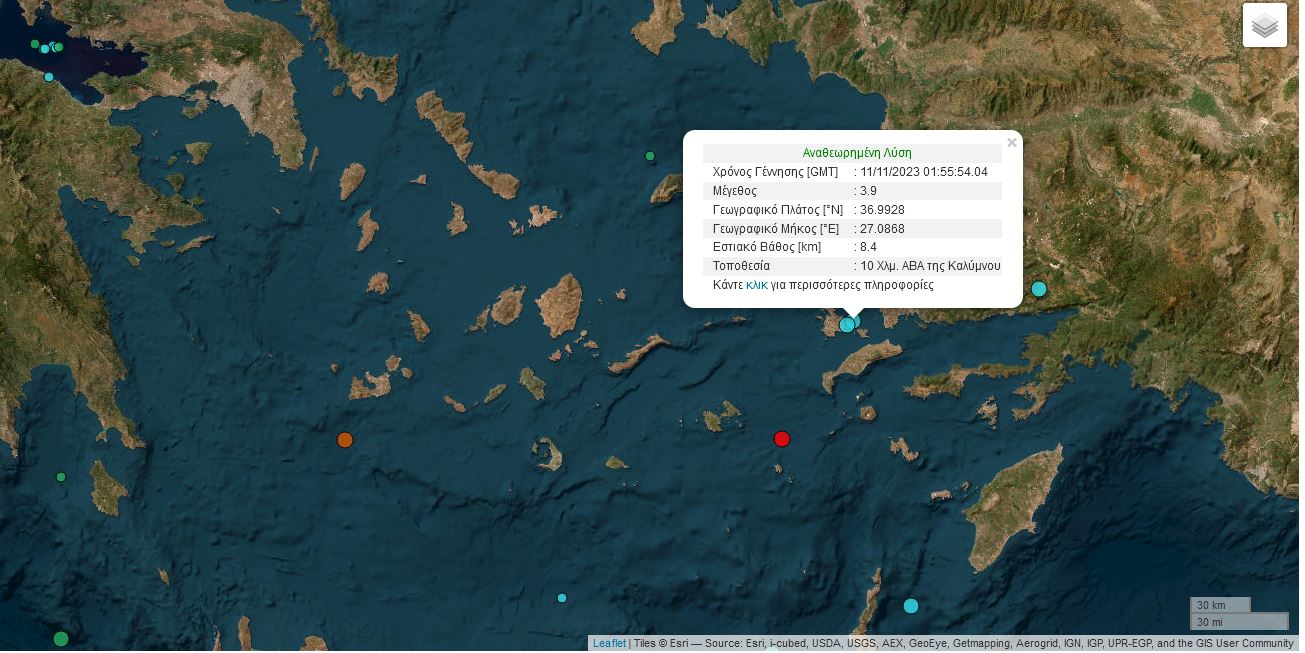Click the focal depth value 8.4
Screen dimensions: 1305x653
868,247
